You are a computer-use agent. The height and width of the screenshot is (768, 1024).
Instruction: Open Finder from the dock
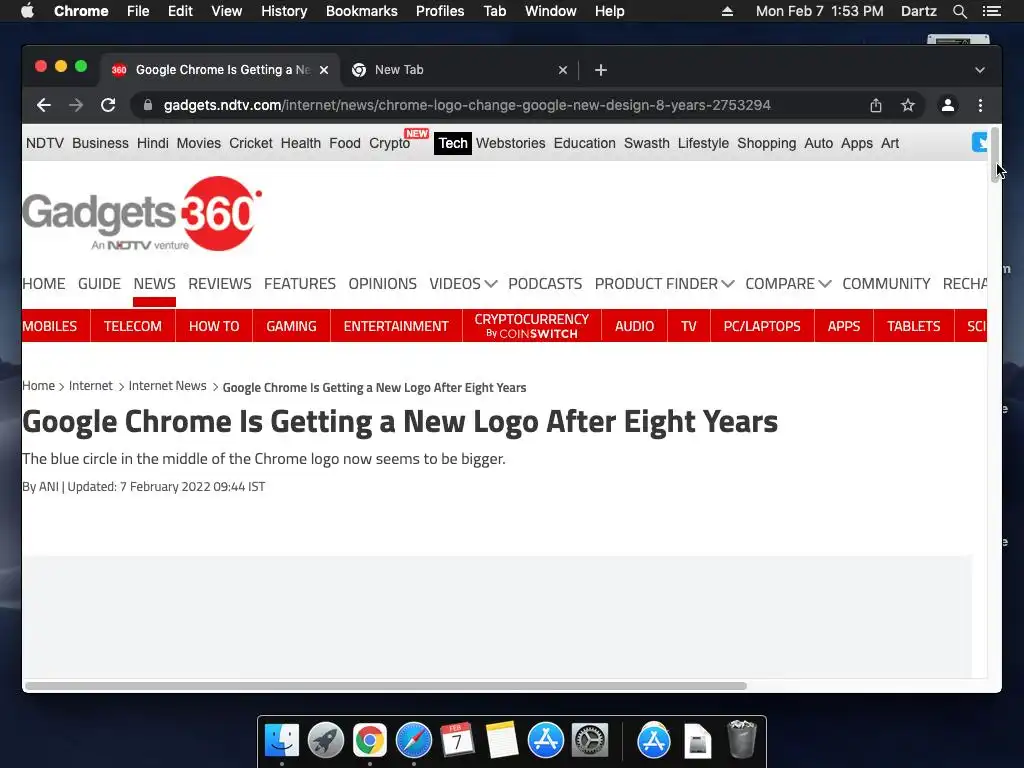[281, 741]
